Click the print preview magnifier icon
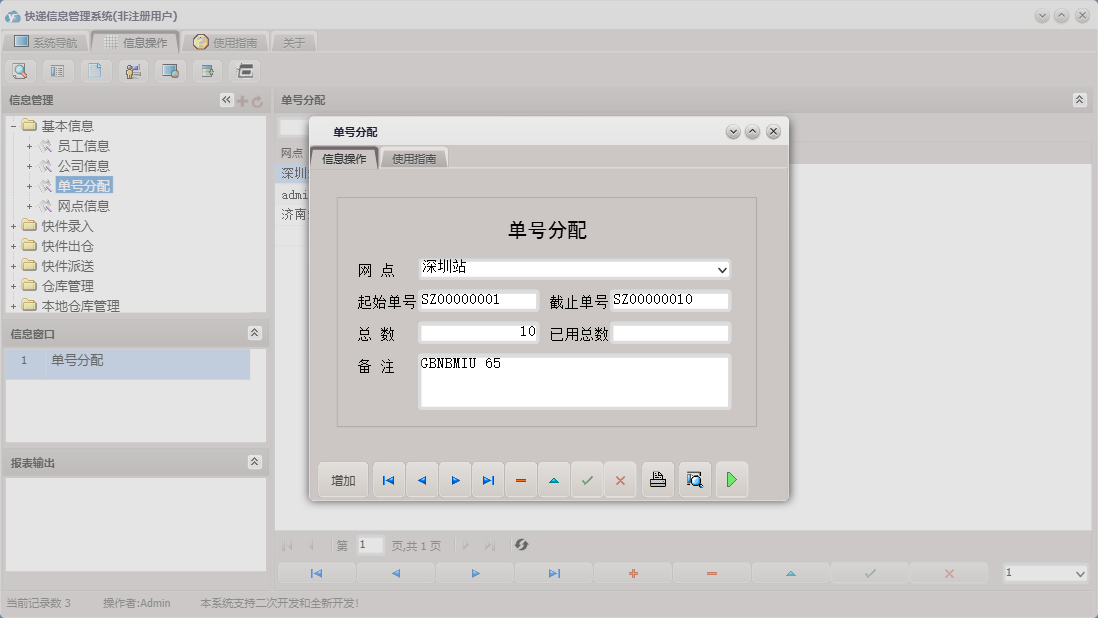Screen dimensions: 1098x618 pyautogui.click(x=694, y=480)
